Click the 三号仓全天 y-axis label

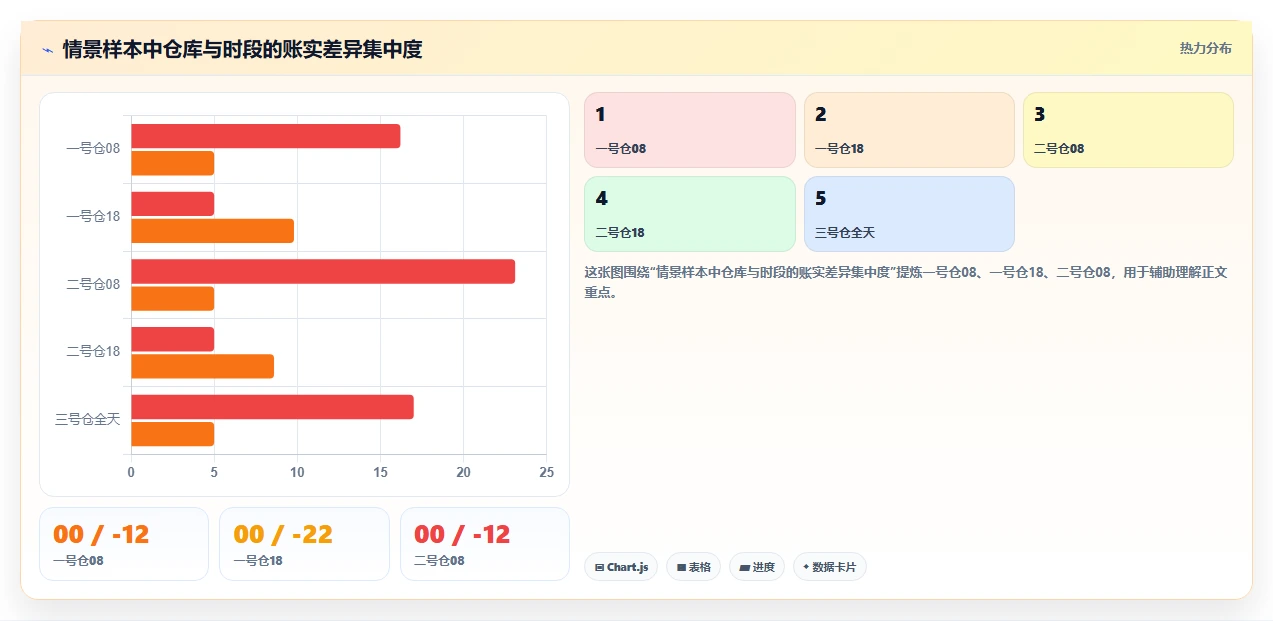[x=87, y=420]
